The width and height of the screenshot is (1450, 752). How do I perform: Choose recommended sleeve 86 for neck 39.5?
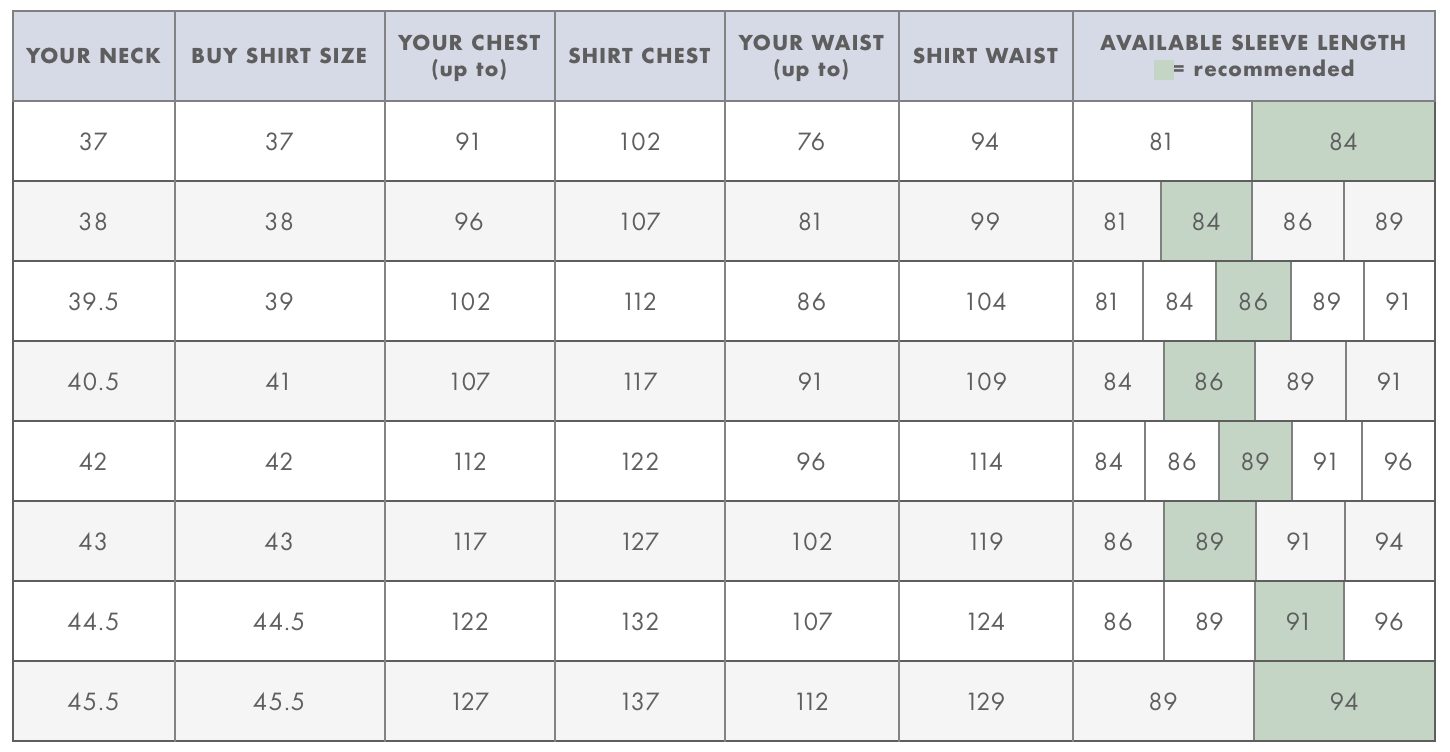click(x=1253, y=301)
